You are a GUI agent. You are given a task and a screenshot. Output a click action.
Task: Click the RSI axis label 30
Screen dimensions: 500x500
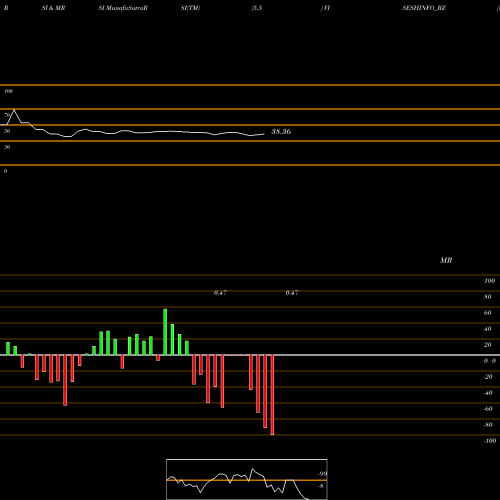(7, 147)
